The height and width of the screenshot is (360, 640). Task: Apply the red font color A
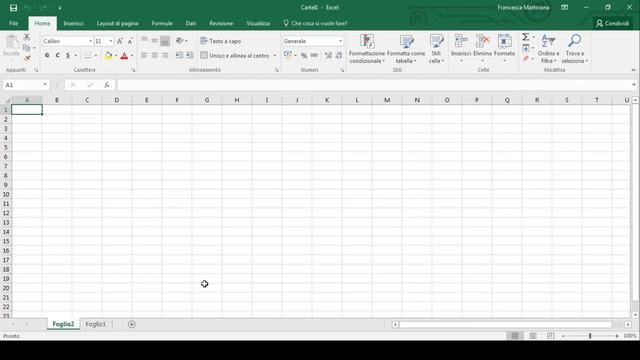click(x=124, y=56)
